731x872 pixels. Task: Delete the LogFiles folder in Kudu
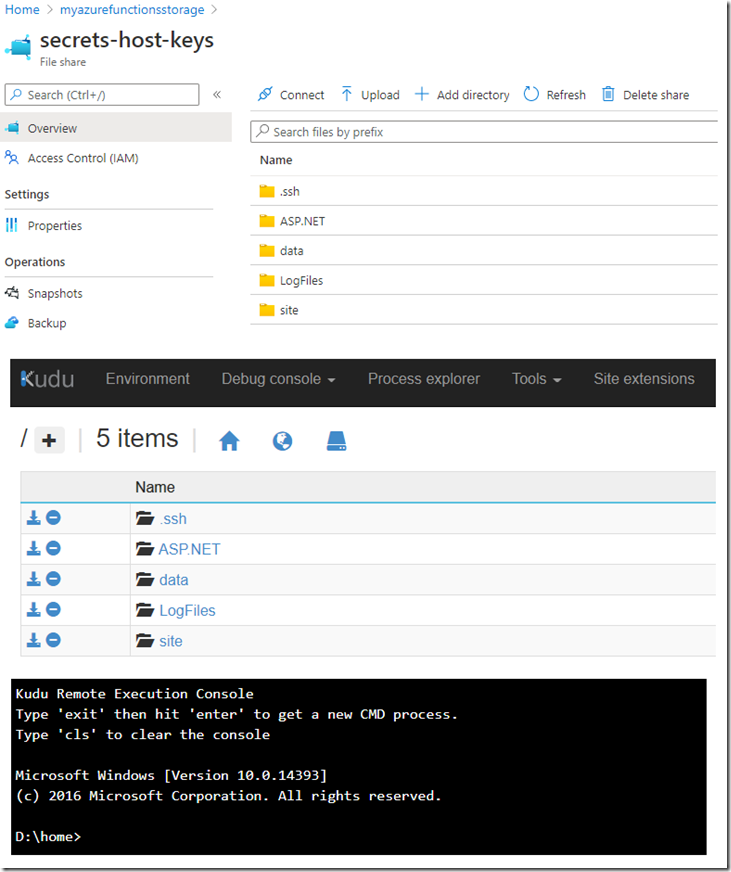click(x=53, y=610)
